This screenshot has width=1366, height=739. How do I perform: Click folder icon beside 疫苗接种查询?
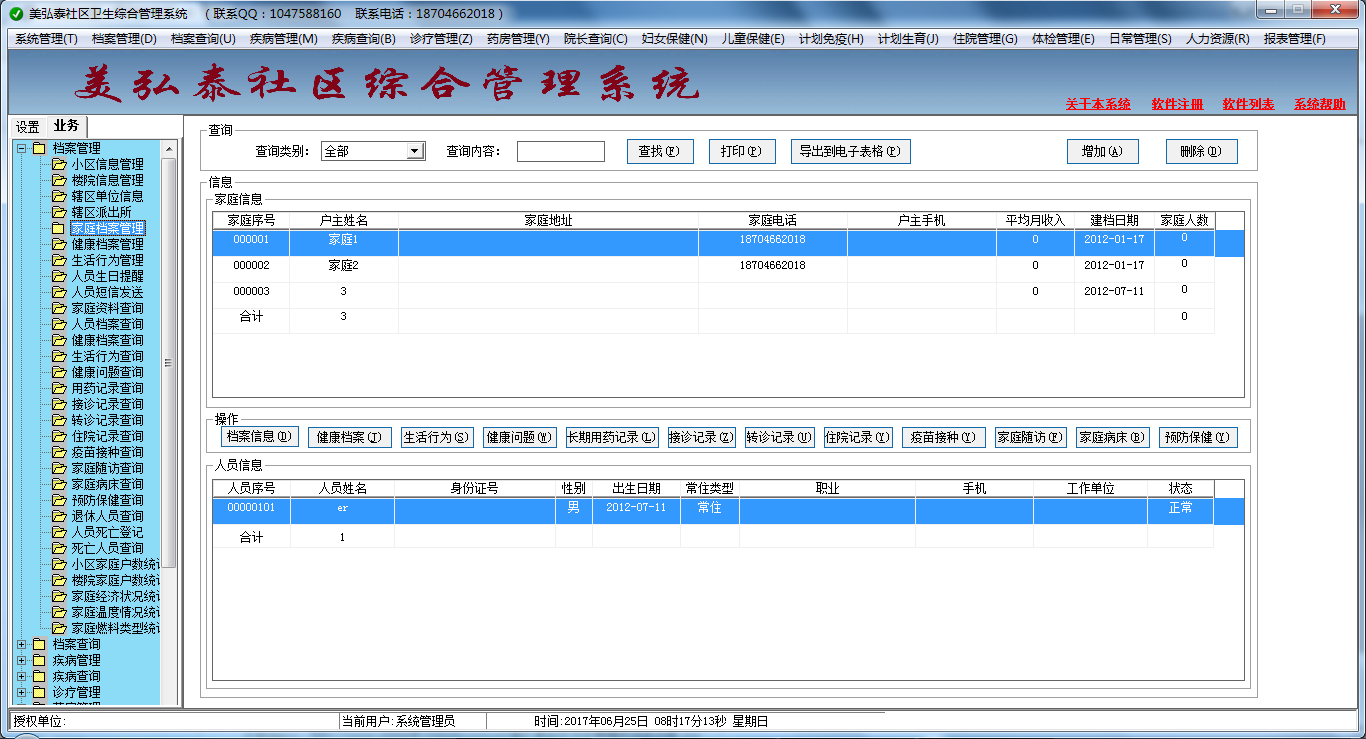pyautogui.click(x=59, y=452)
